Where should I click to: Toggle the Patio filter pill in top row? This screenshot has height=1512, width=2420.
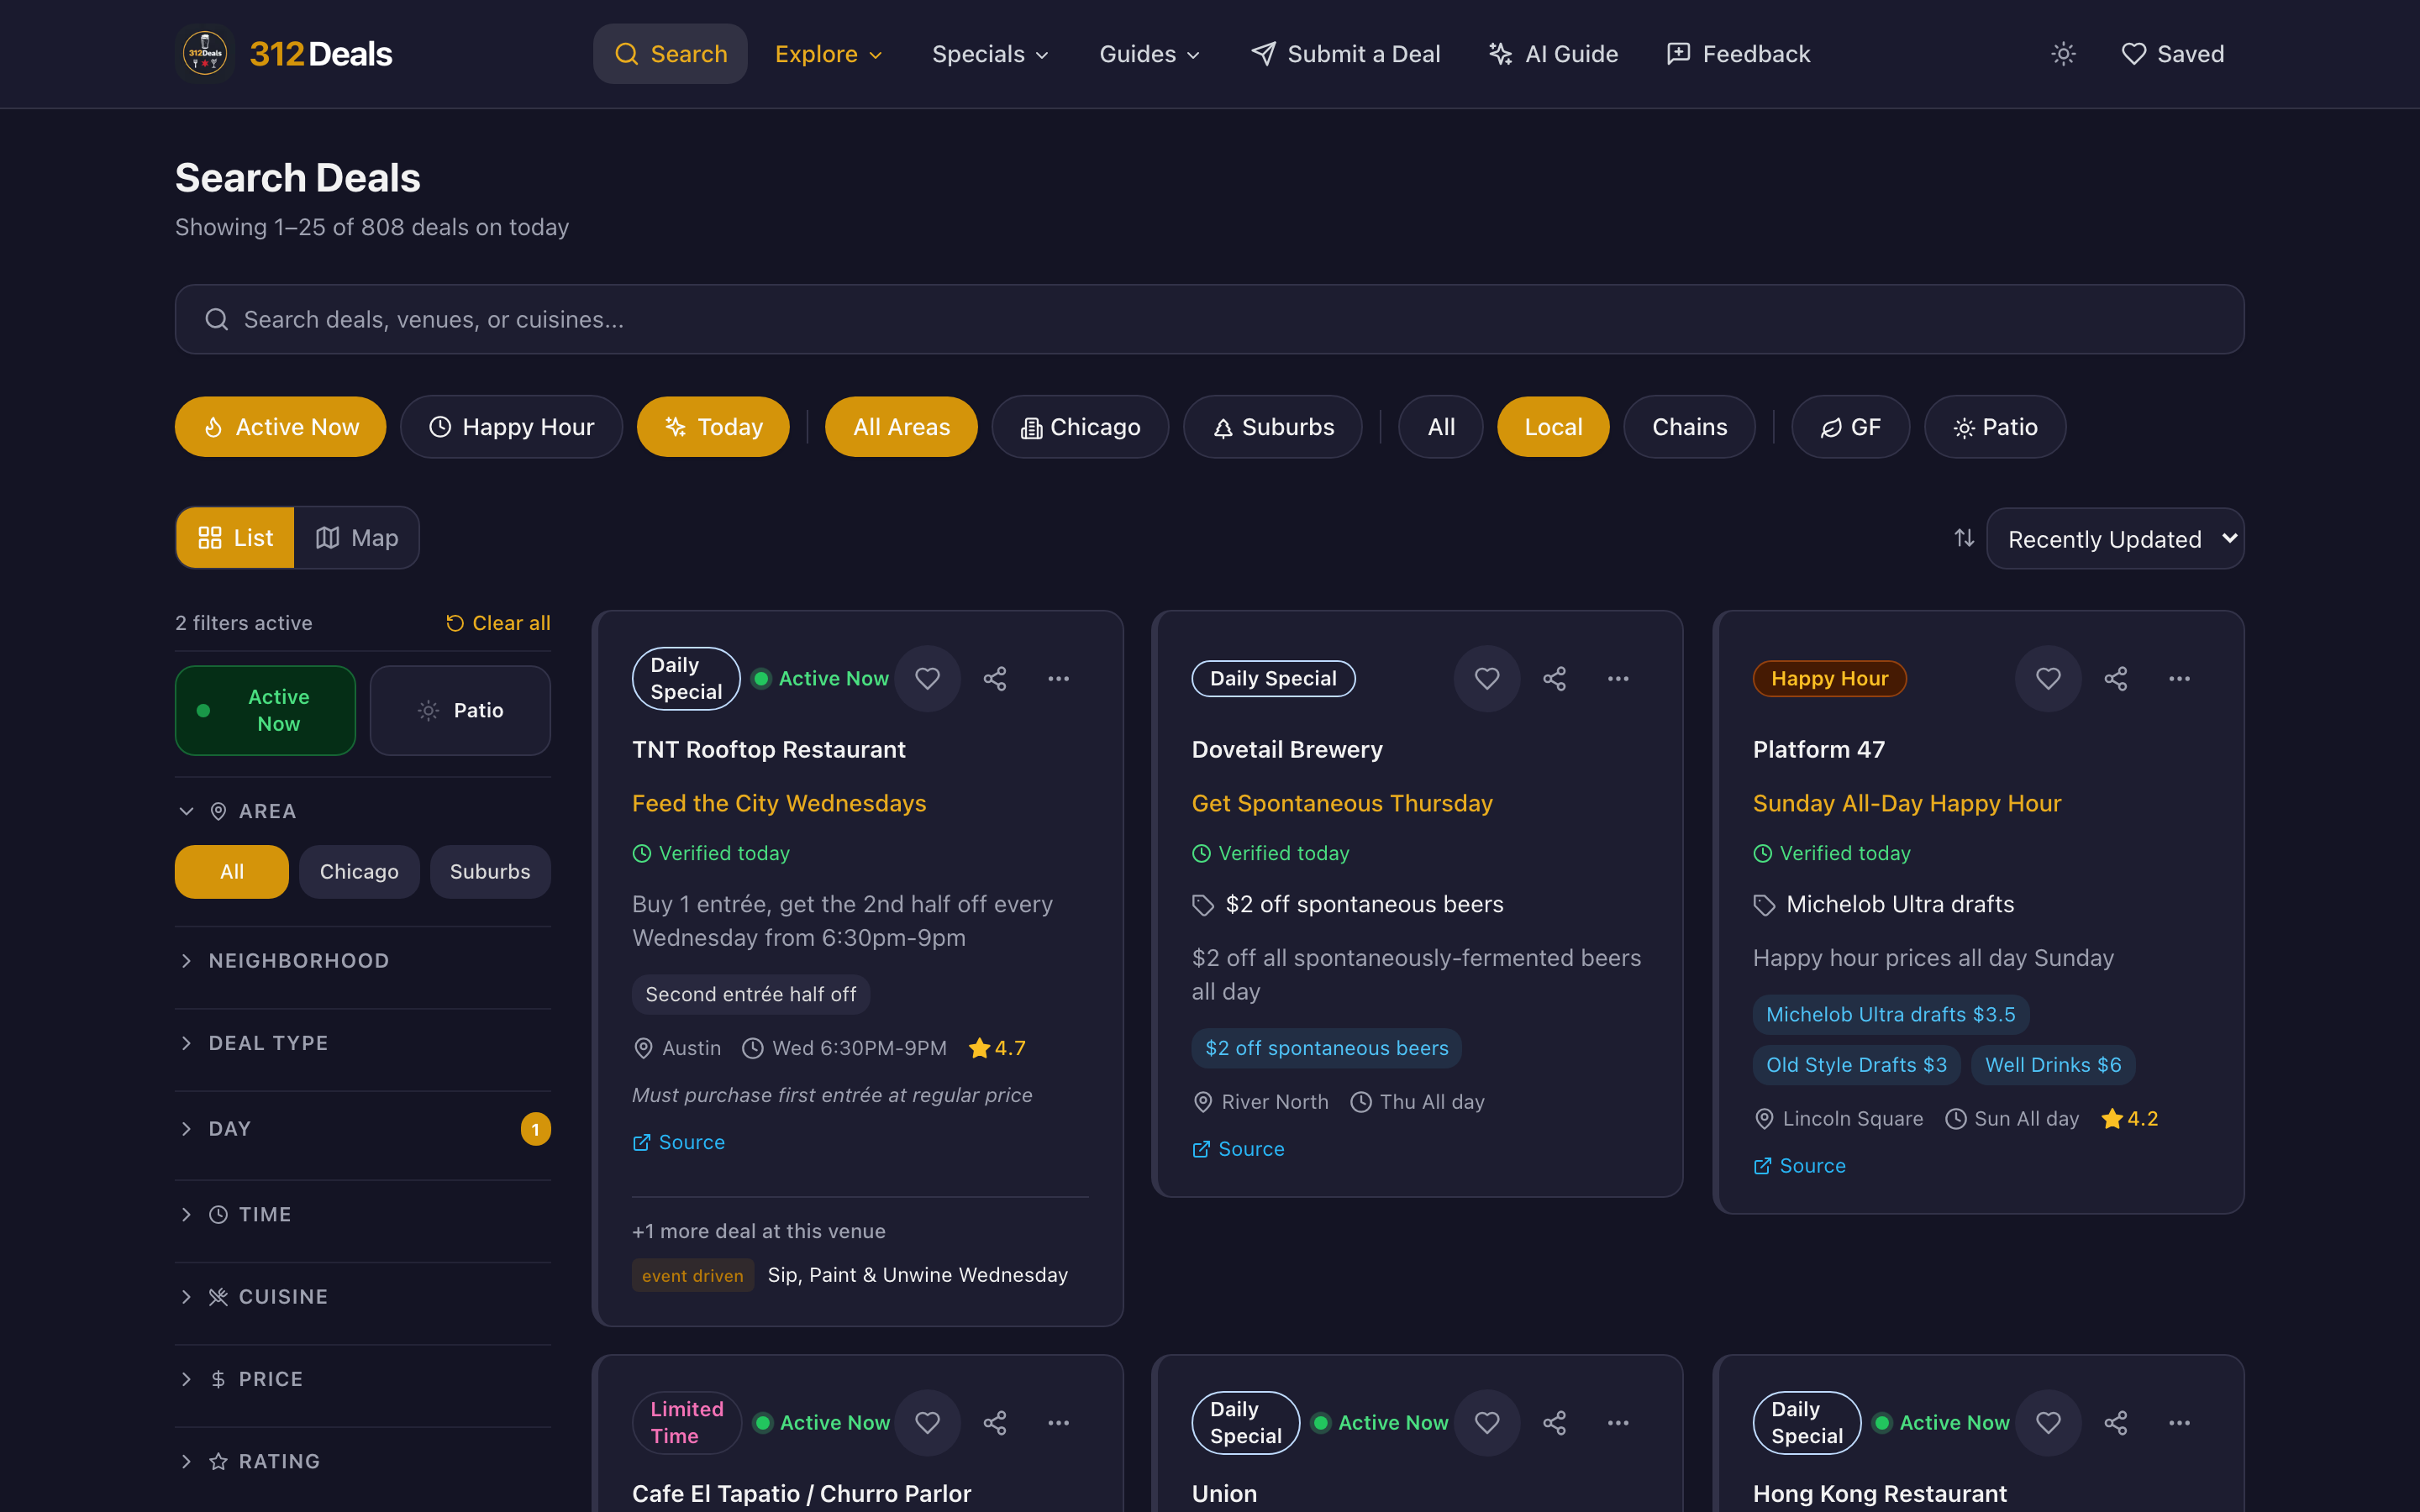pos(1995,427)
